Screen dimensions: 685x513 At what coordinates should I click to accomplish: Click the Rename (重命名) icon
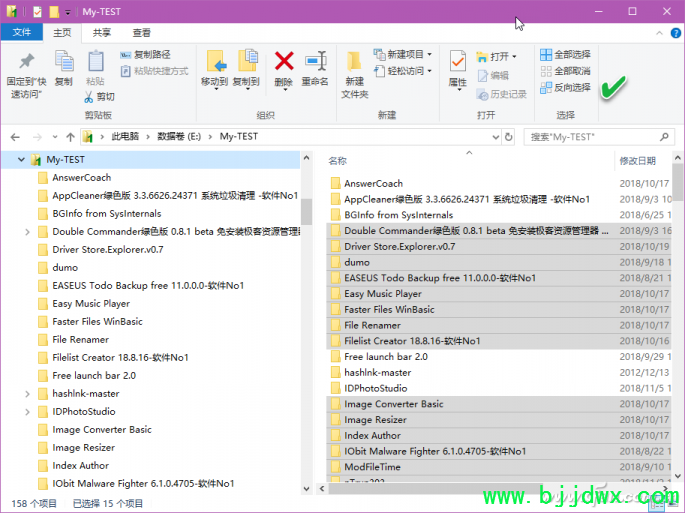pos(315,61)
